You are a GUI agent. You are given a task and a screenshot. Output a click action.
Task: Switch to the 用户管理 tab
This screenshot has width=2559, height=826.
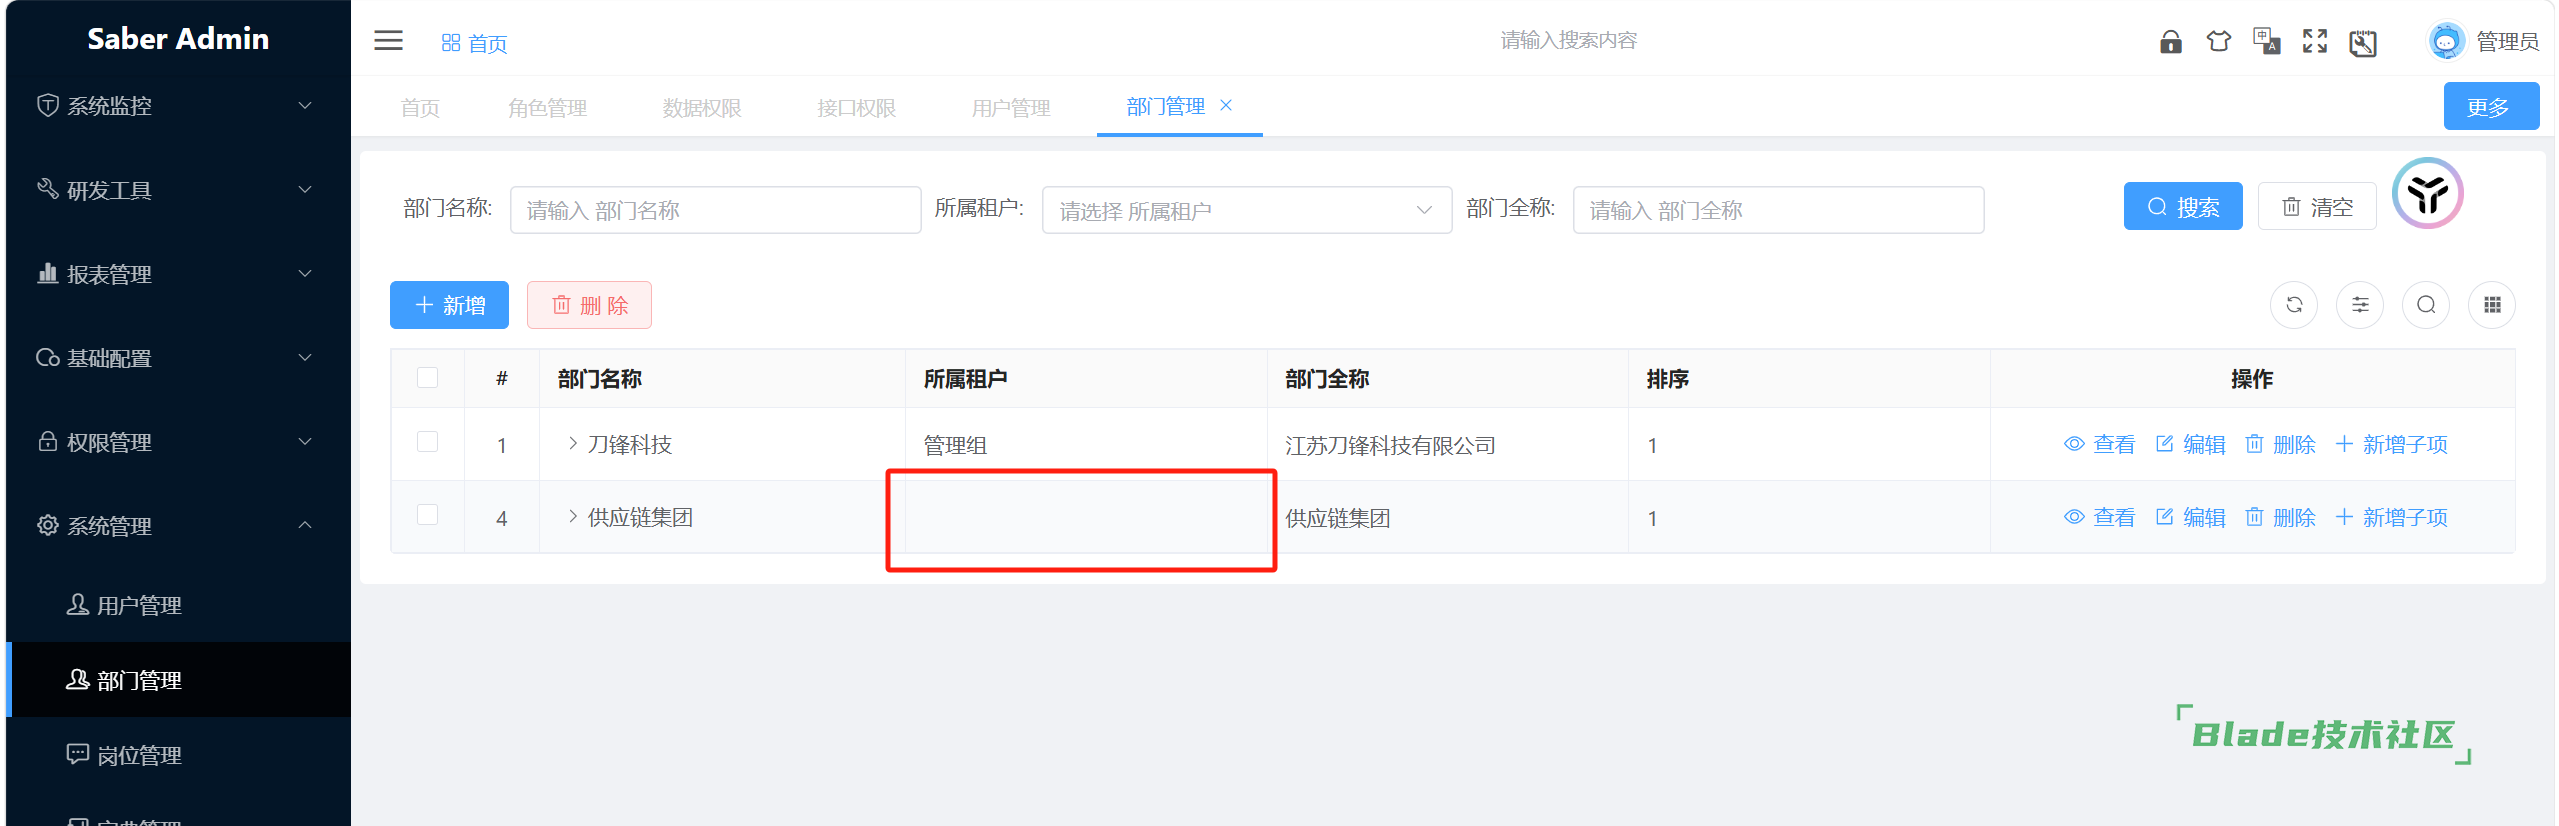[1010, 108]
